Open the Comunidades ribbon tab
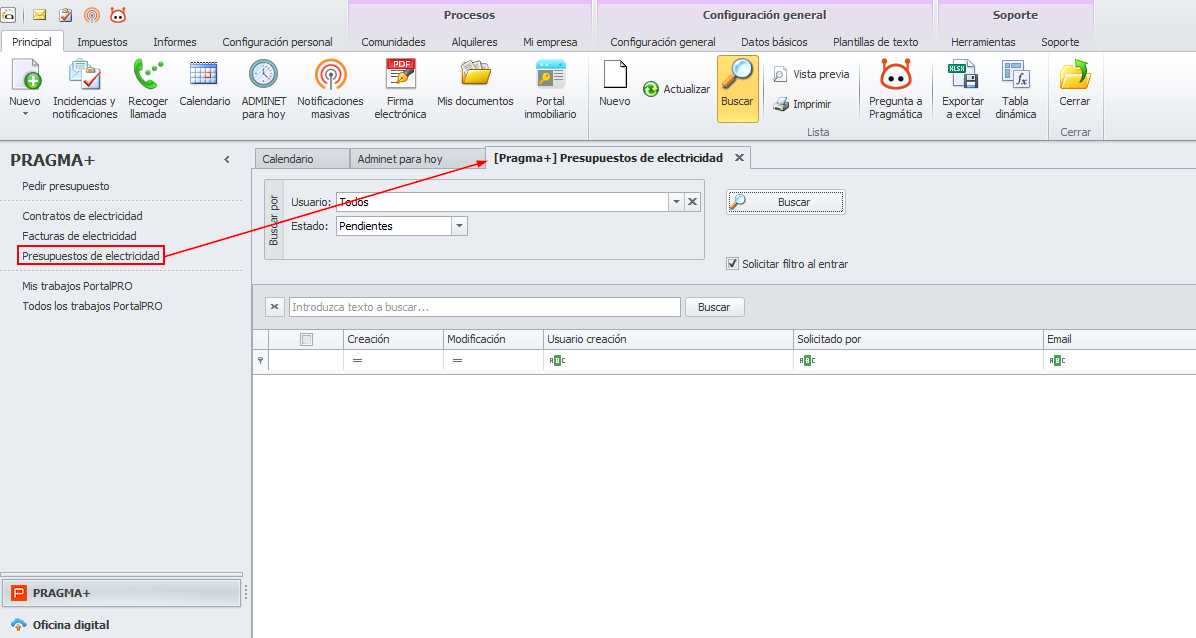1196x638 pixels. point(394,42)
